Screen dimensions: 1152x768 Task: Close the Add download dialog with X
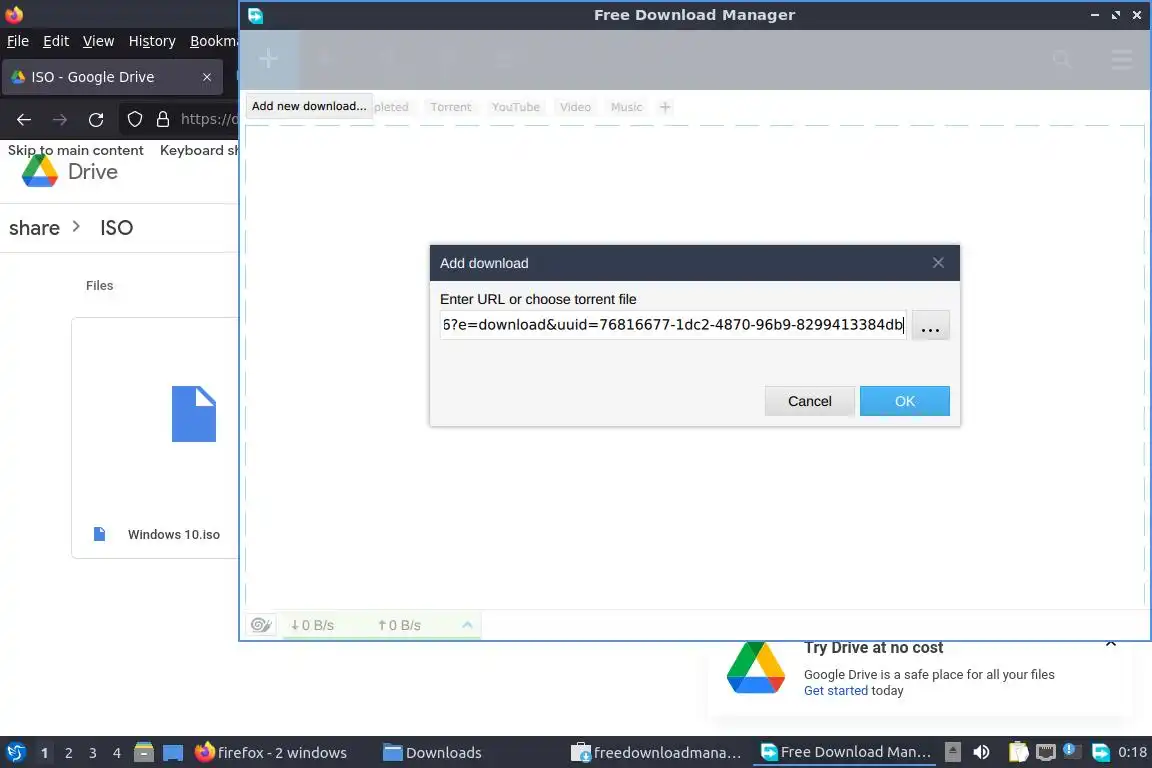pos(938,263)
